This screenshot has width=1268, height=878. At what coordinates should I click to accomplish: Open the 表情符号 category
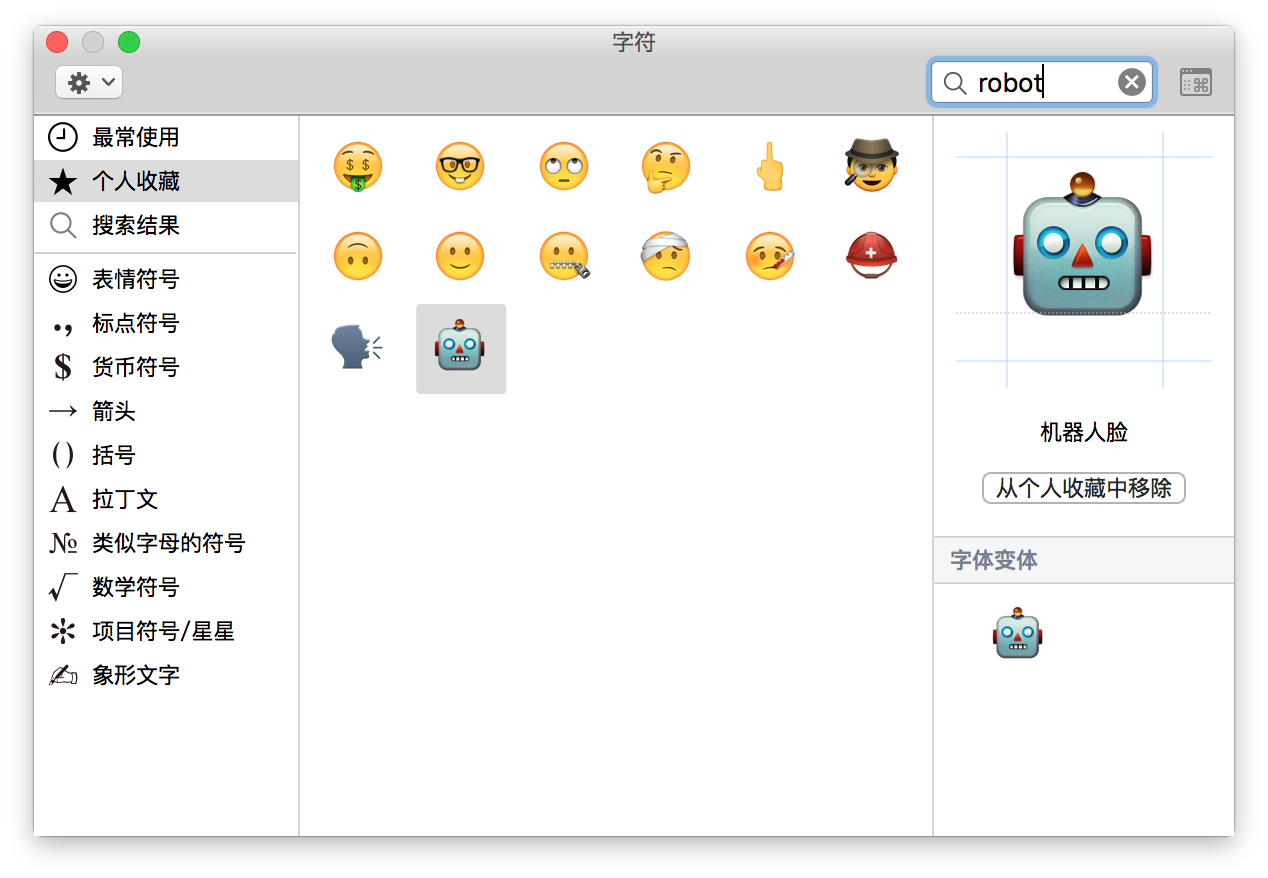click(135, 279)
